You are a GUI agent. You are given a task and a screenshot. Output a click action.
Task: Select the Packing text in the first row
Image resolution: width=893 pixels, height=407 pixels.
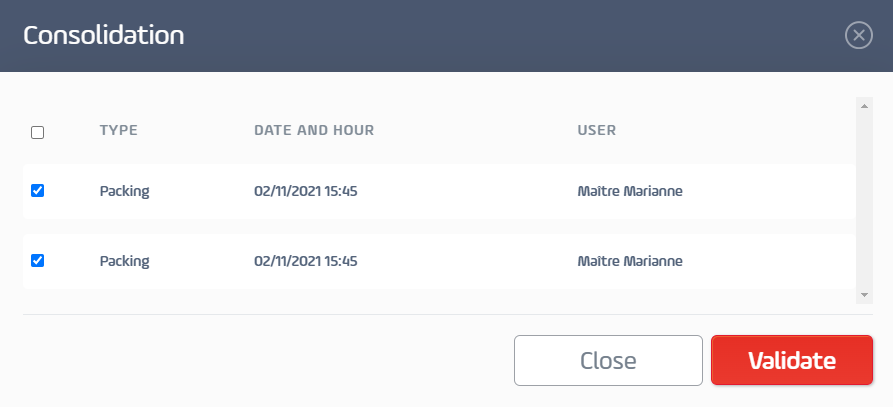pyautogui.click(x=124, y=191)
